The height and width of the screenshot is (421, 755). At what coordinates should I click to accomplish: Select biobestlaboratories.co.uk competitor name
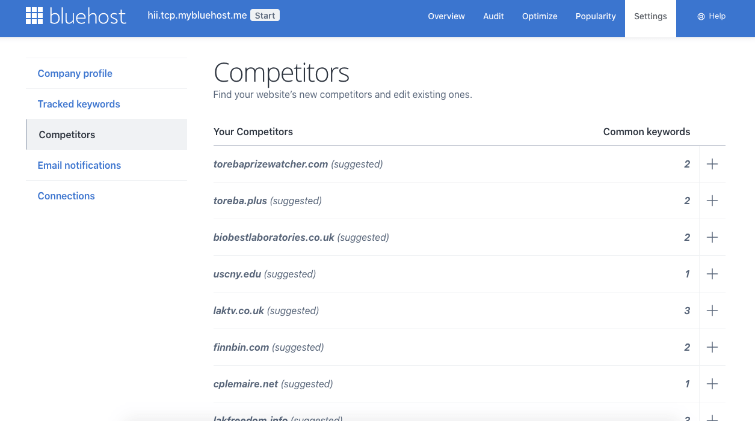pyautogui.click(x=274, y=237)
